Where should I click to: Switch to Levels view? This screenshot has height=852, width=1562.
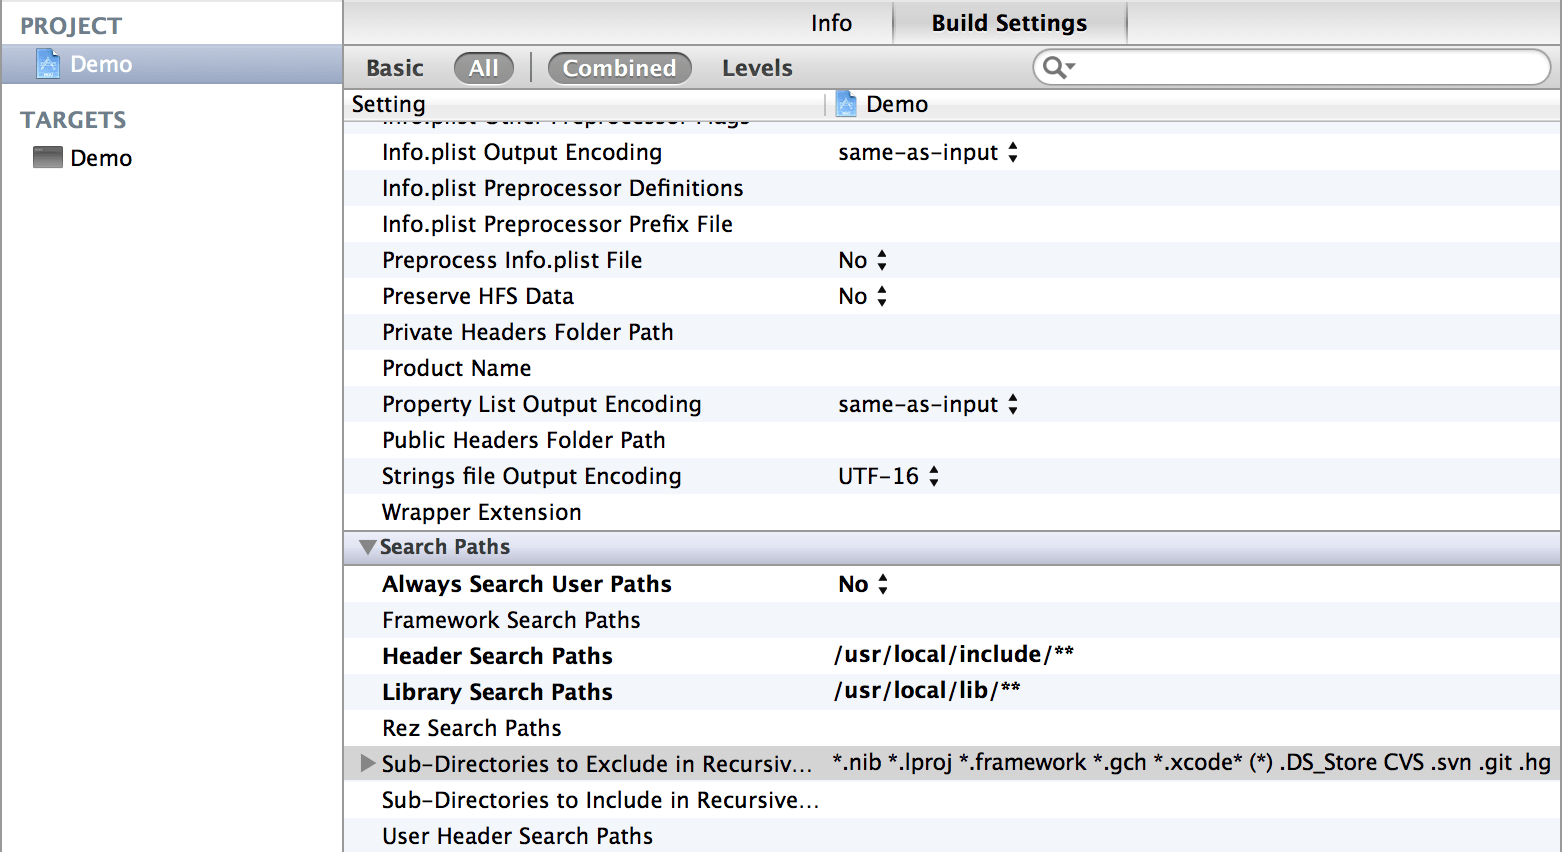757,68
